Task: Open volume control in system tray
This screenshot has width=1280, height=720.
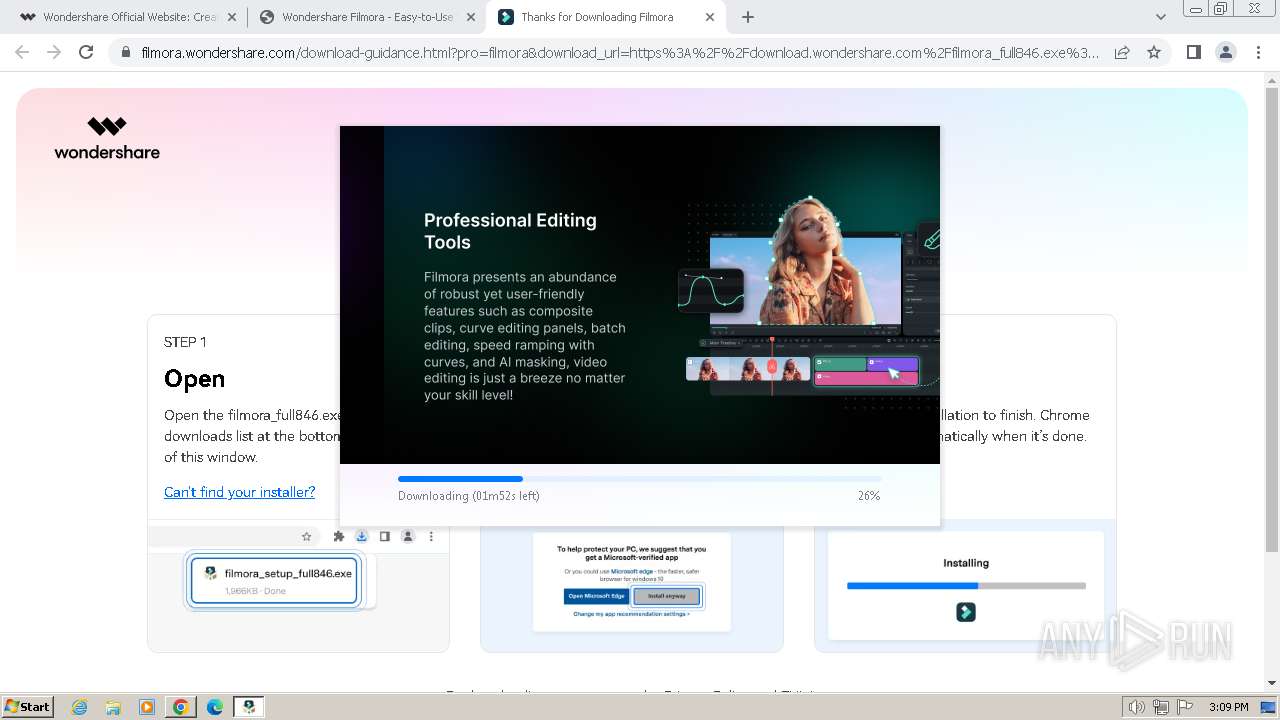Action: [x=1136, y=707]
